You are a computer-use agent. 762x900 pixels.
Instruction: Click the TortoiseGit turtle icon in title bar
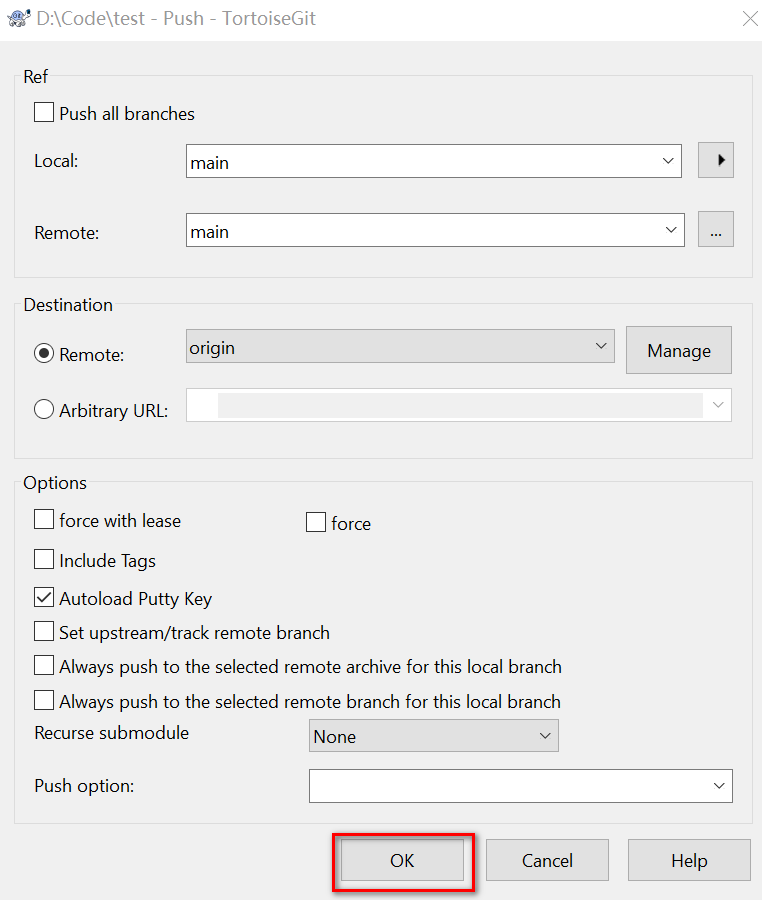(19, 18)
